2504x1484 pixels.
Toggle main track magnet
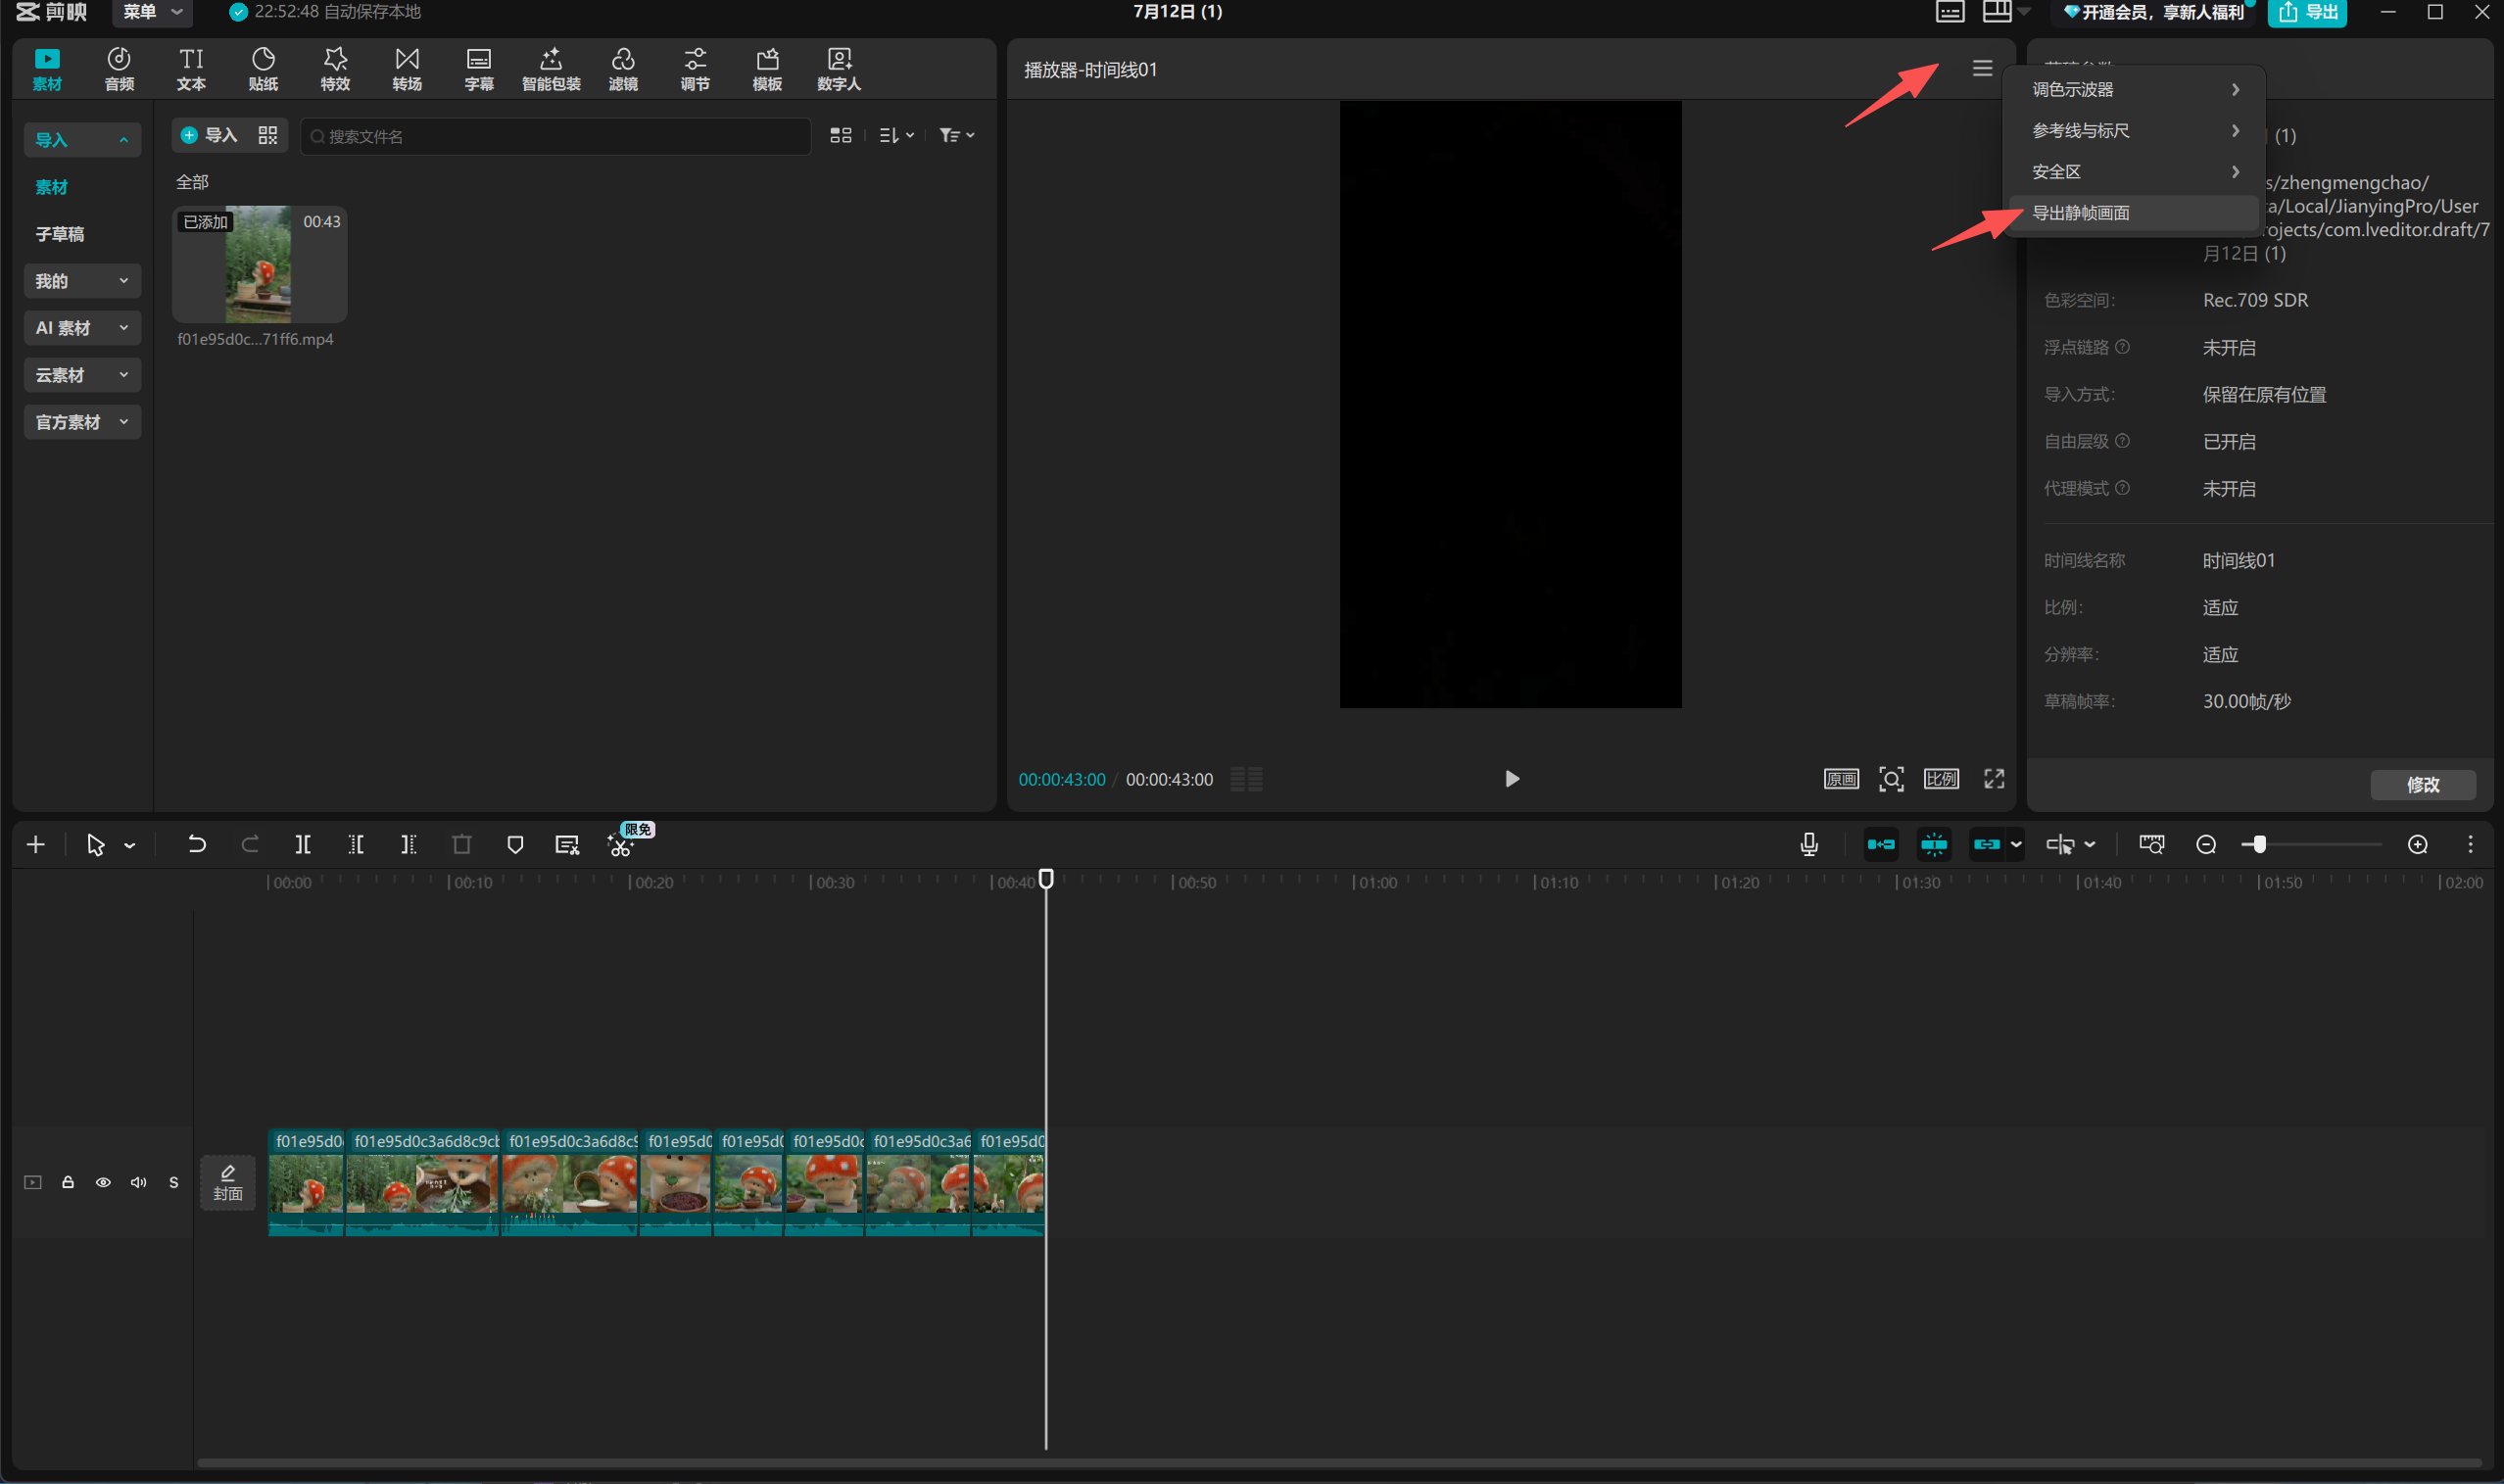pos(1881,845)
